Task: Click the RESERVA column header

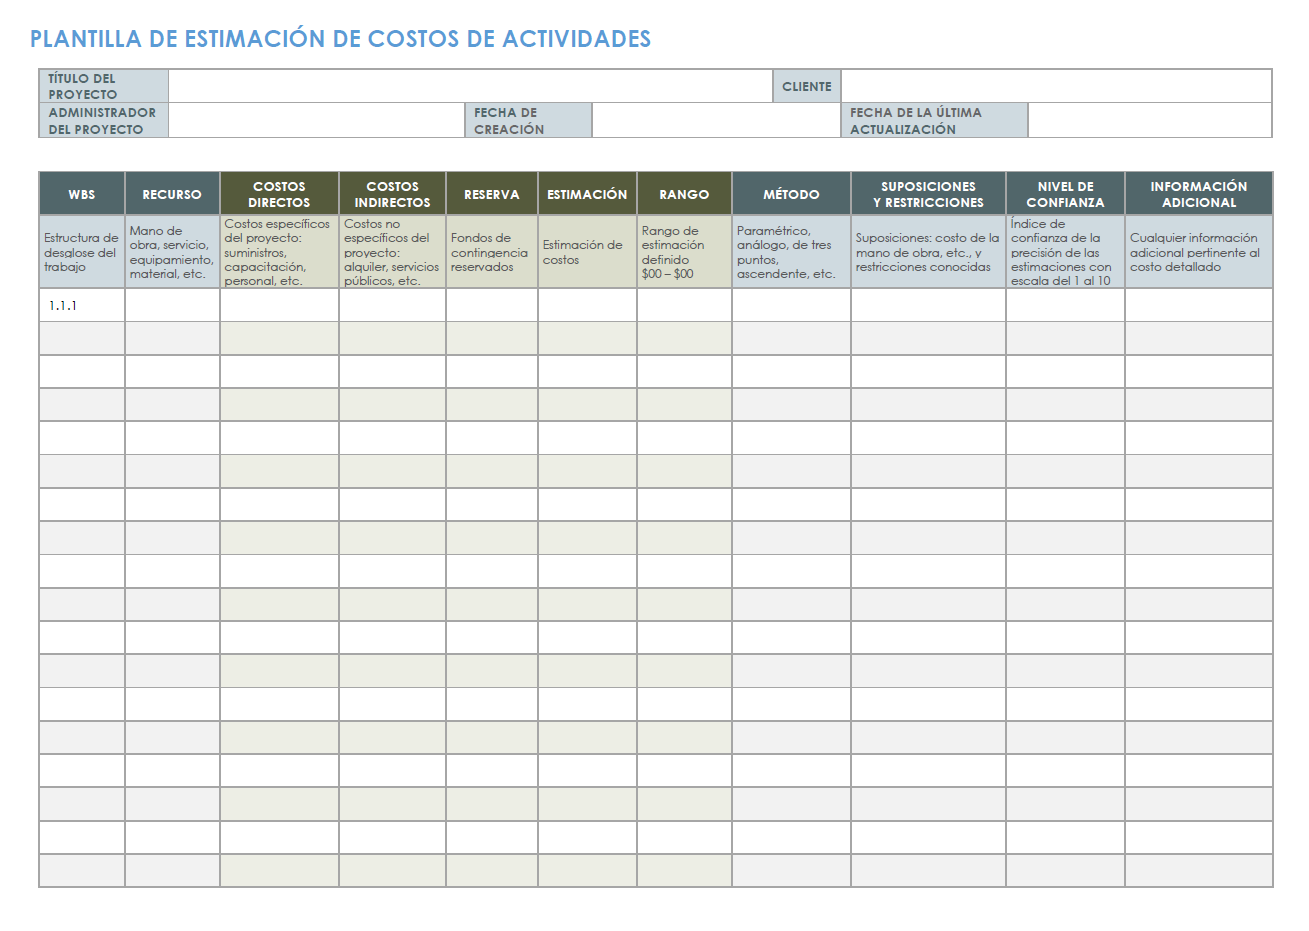Action: (x=492, y=194)
